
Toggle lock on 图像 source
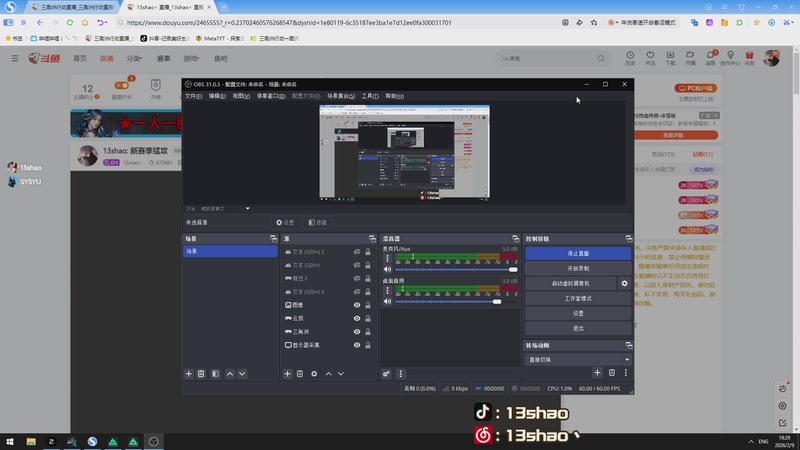click(368, 305)
